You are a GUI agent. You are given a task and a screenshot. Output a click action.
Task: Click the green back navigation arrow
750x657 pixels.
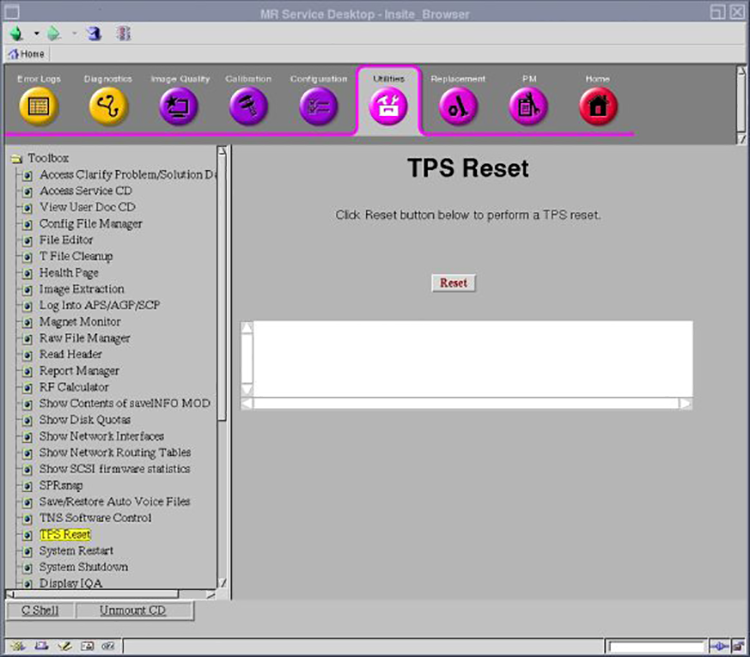(17, 33)
